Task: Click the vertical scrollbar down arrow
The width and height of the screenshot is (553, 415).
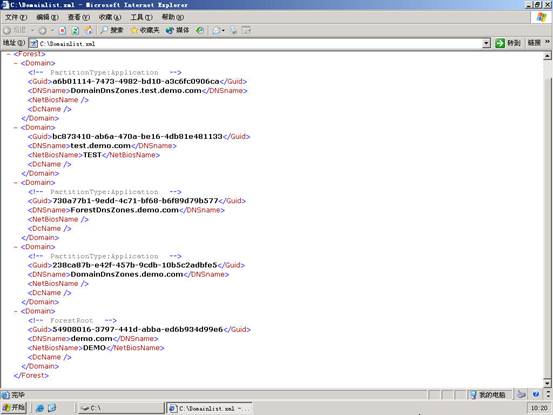Action: click(547, 383)
